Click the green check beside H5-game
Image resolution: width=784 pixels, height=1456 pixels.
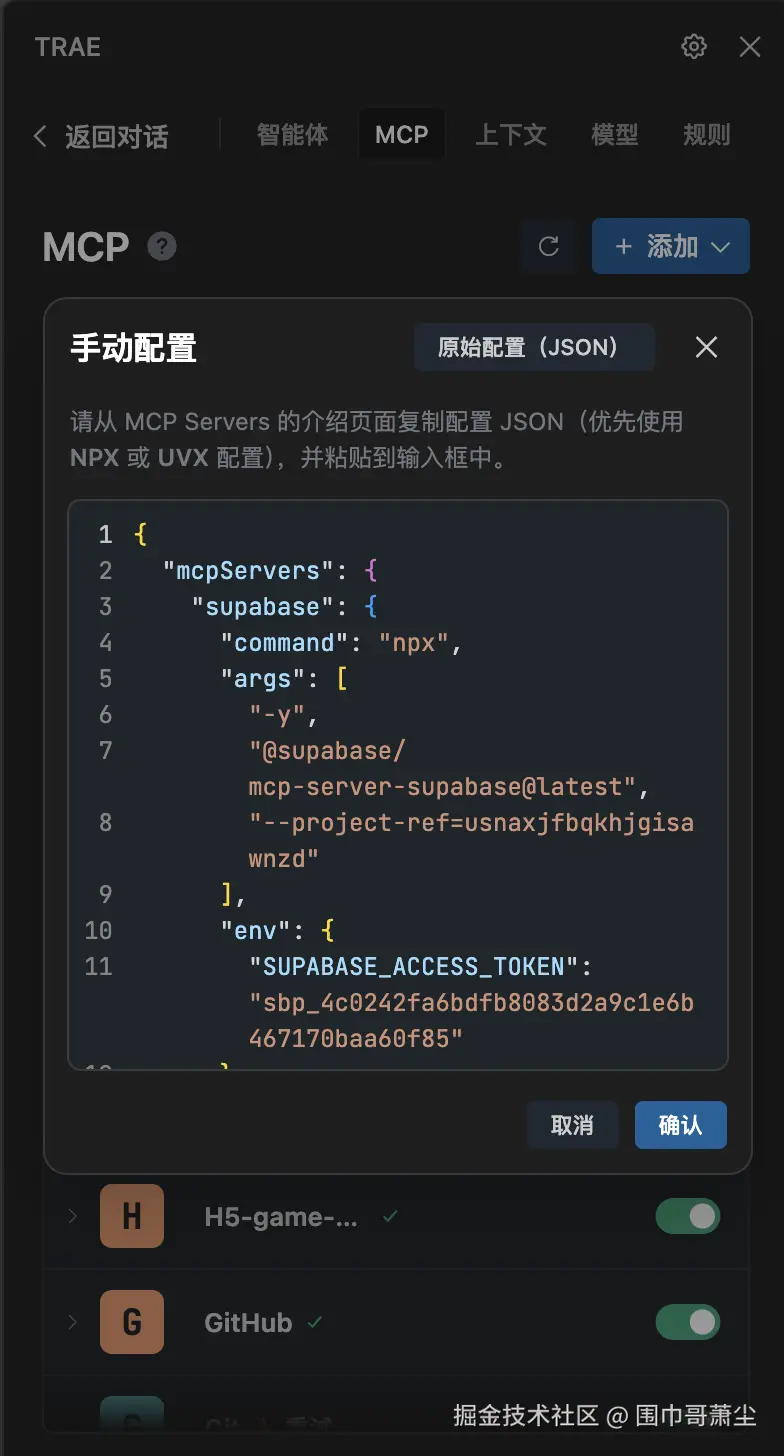[x=390, y=1216]
